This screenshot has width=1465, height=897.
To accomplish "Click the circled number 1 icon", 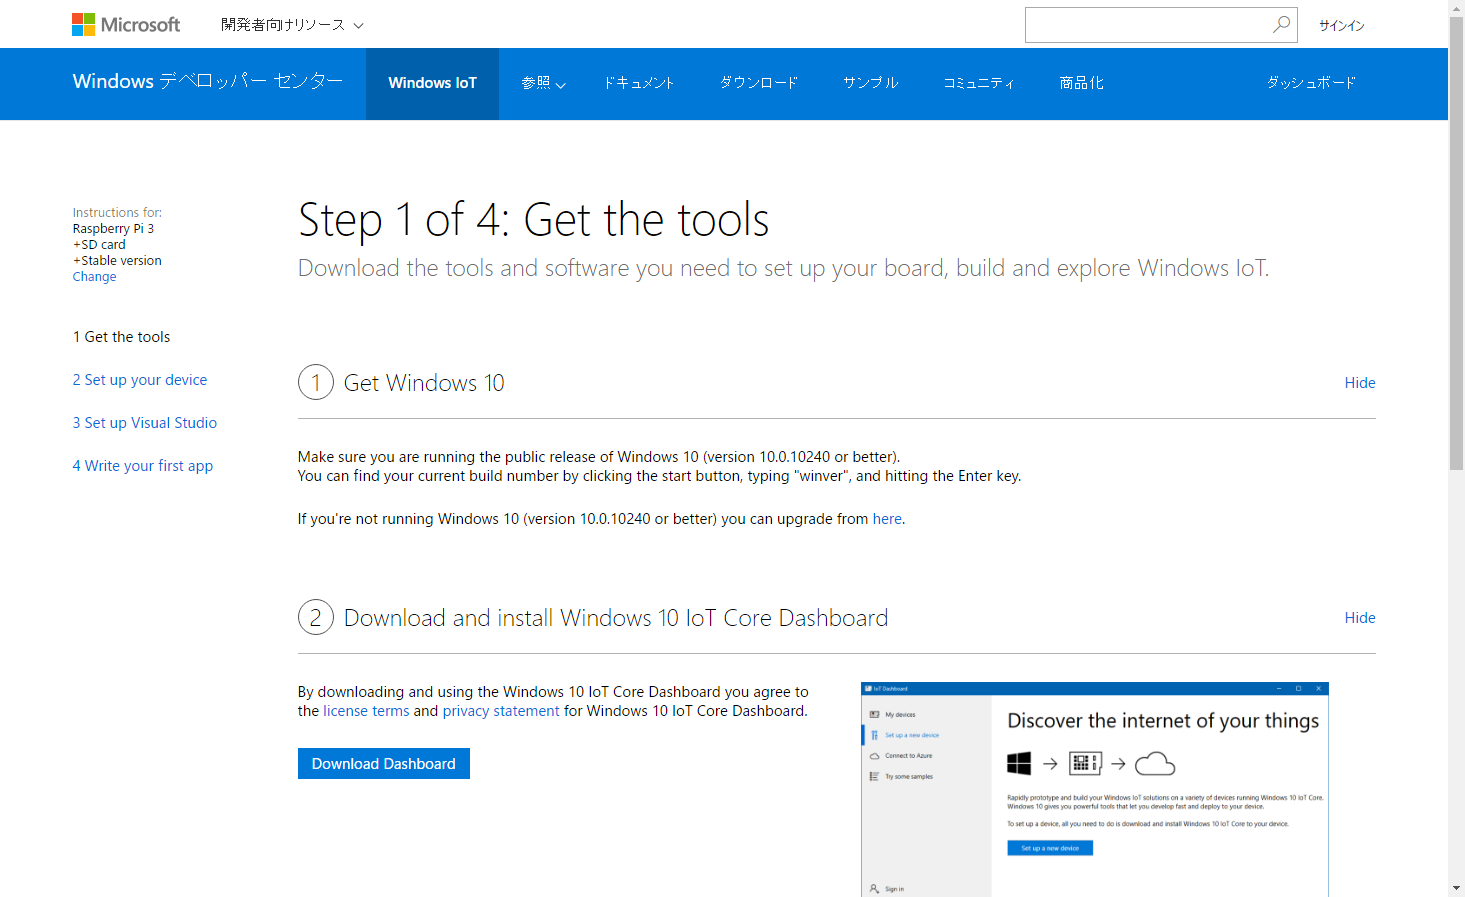I will 316,382.
